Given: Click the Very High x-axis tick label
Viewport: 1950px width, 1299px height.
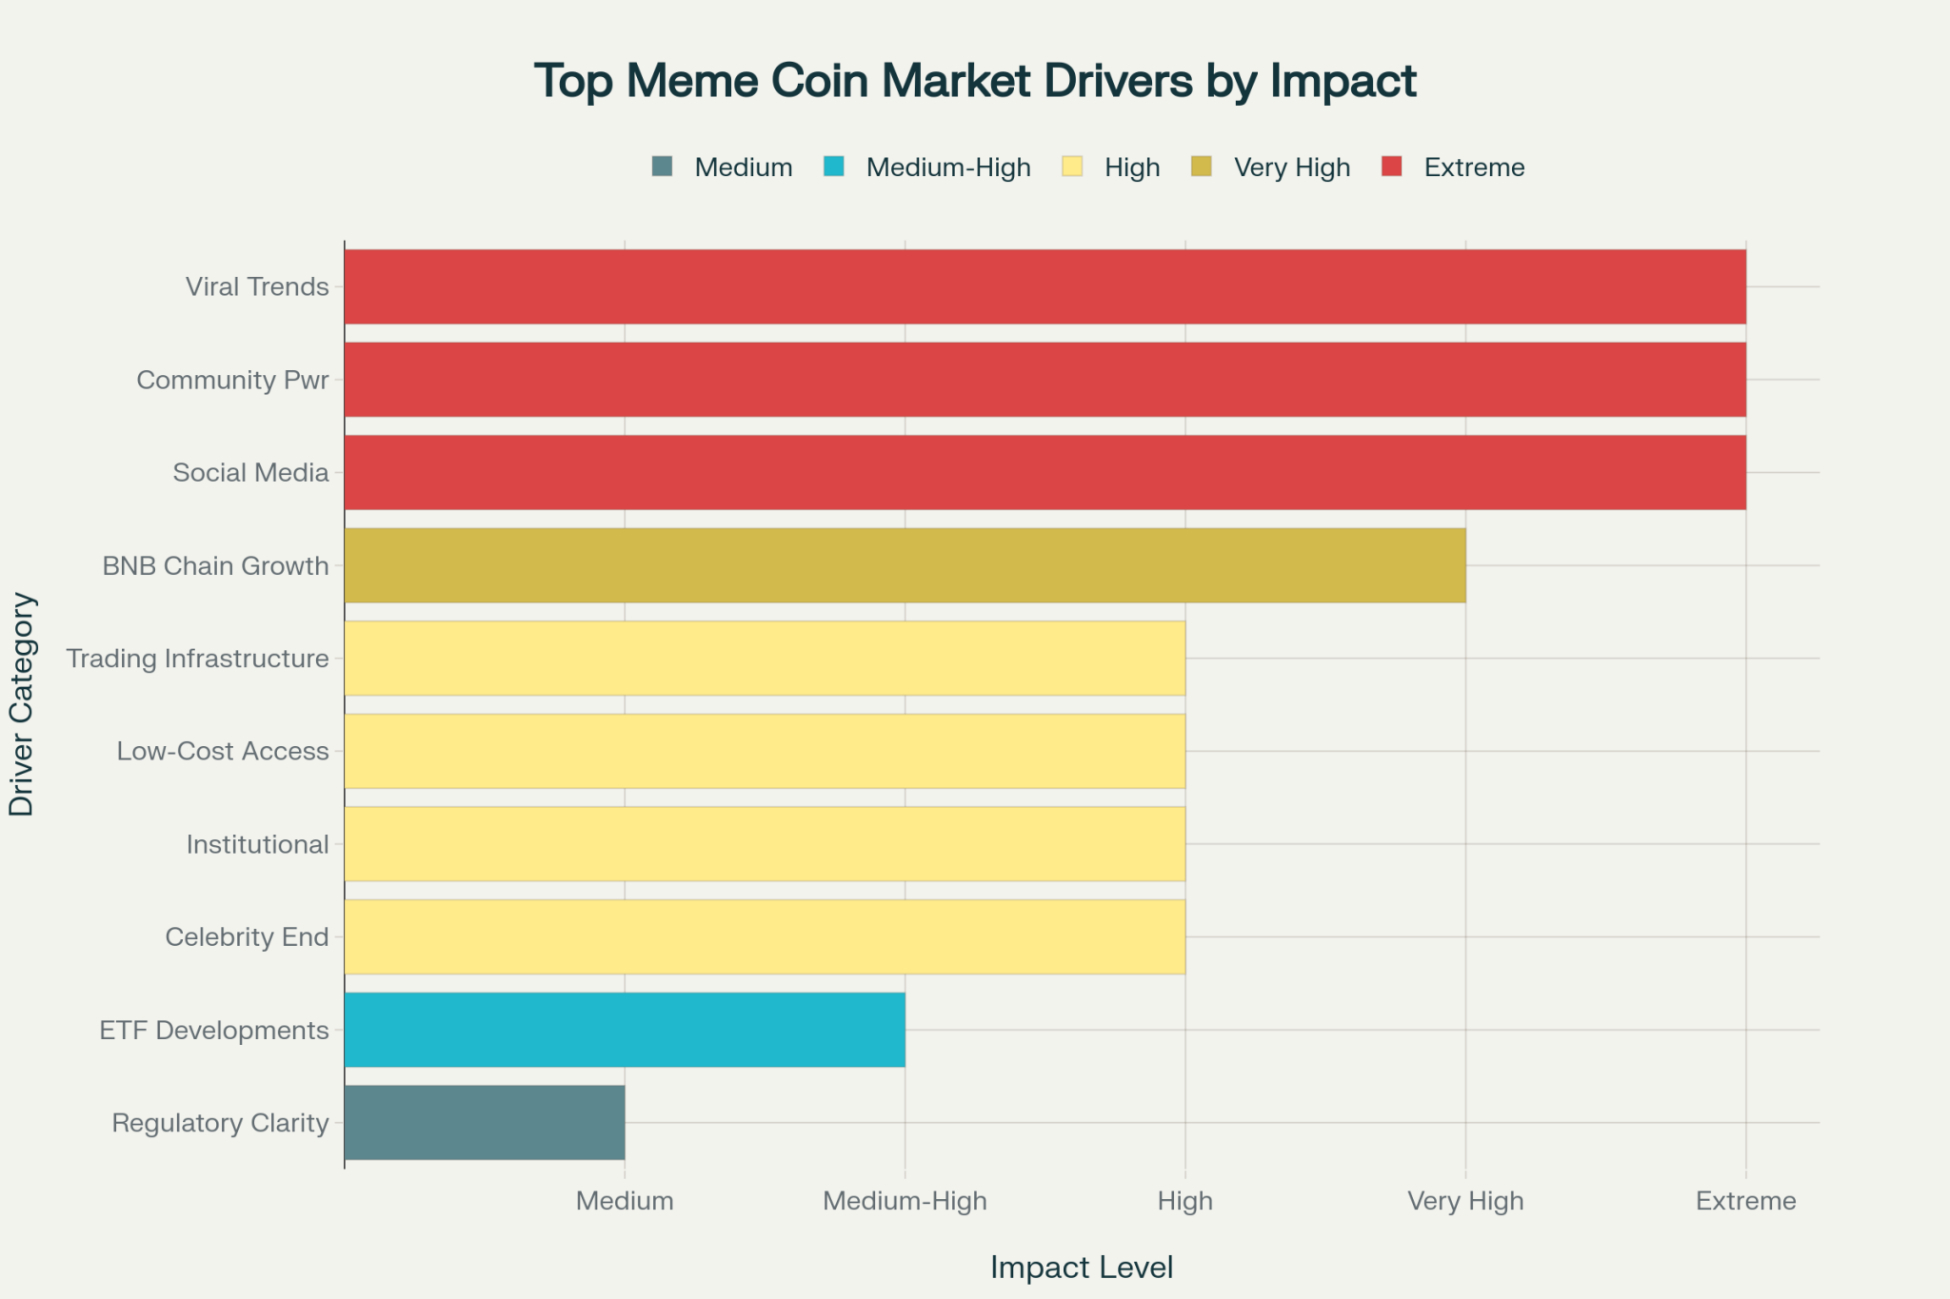Looking at the screenshot, I should (1465, 1201).
